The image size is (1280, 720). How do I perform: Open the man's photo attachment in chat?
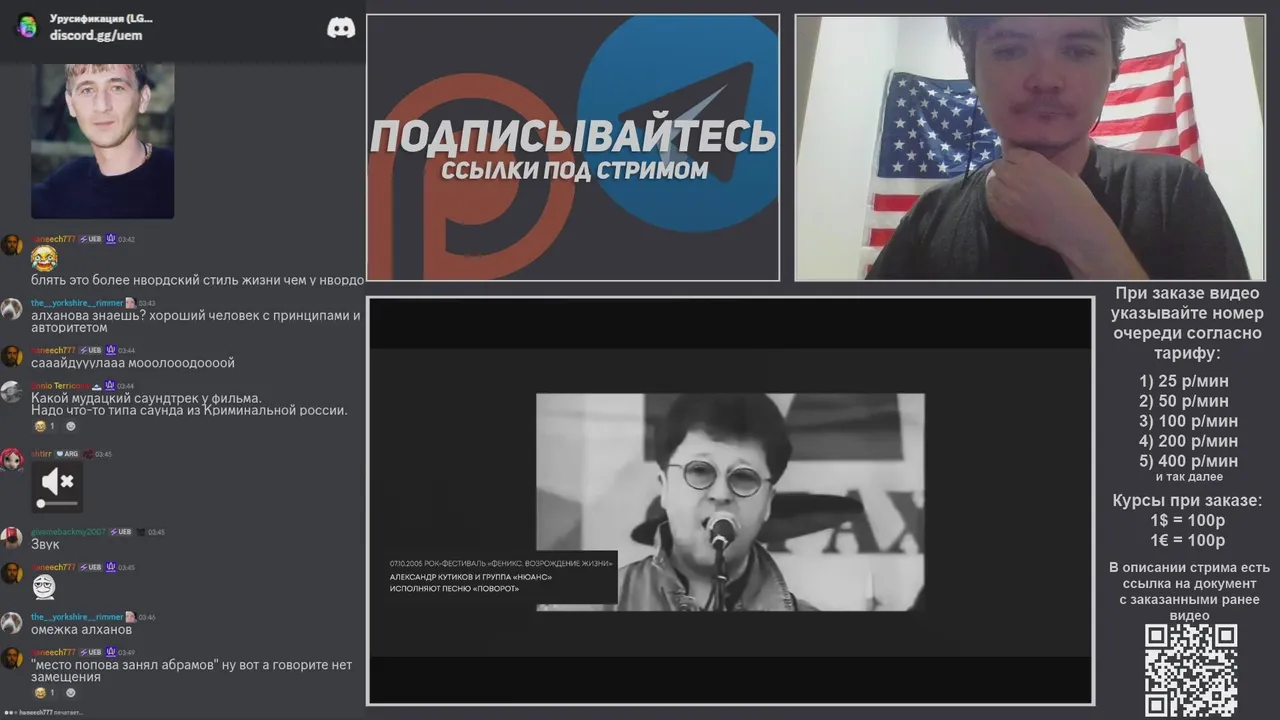point(102,140)
